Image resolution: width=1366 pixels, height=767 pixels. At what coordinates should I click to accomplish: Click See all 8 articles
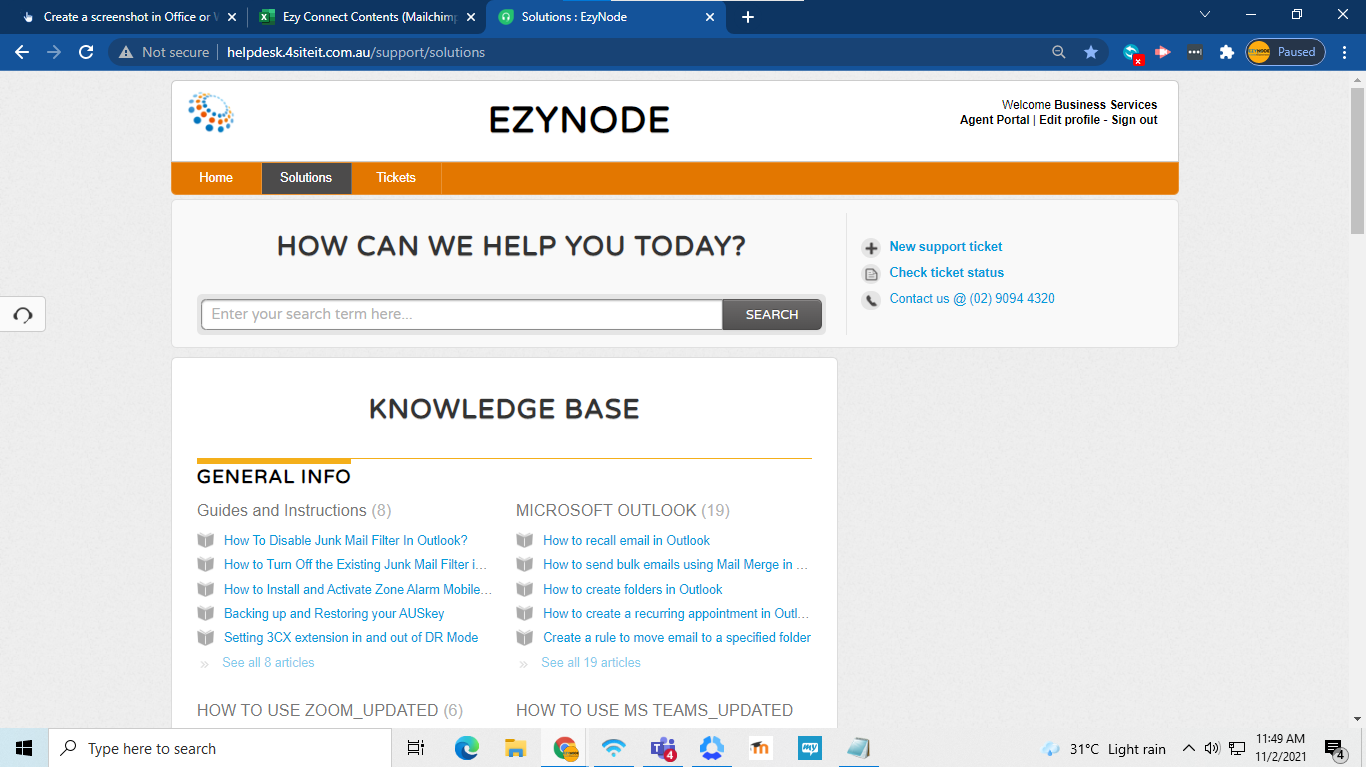click(268, 662)
